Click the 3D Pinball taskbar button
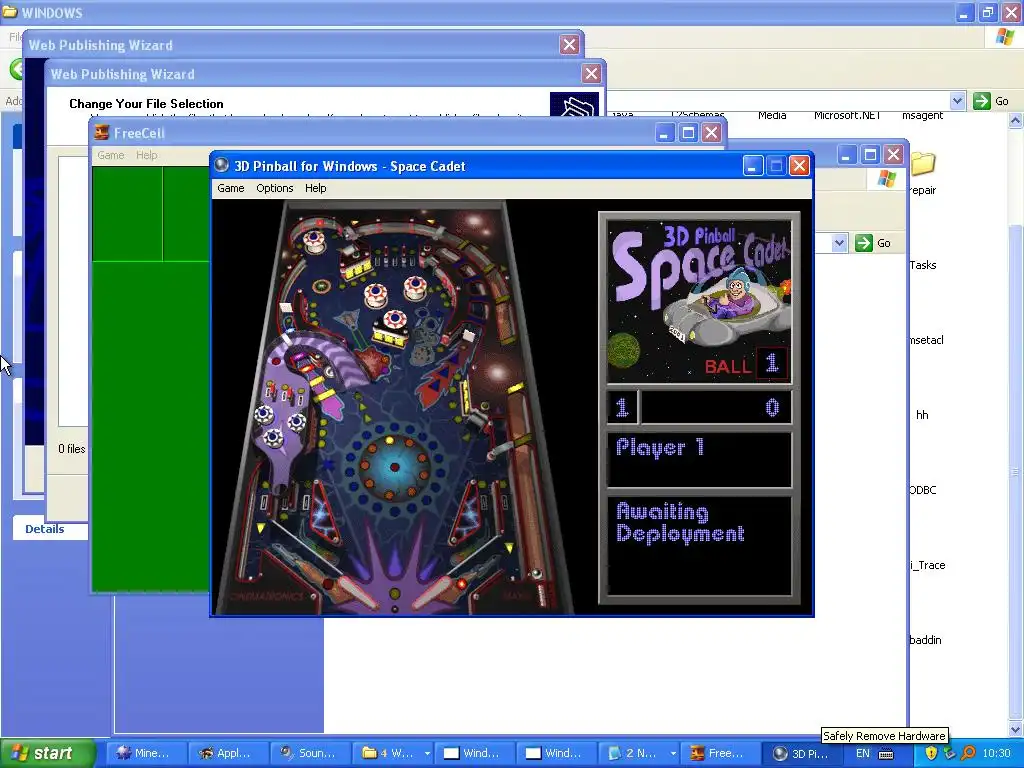This screenshot has width=1024, height=768. pyautogui.click(x=801, y=753)
